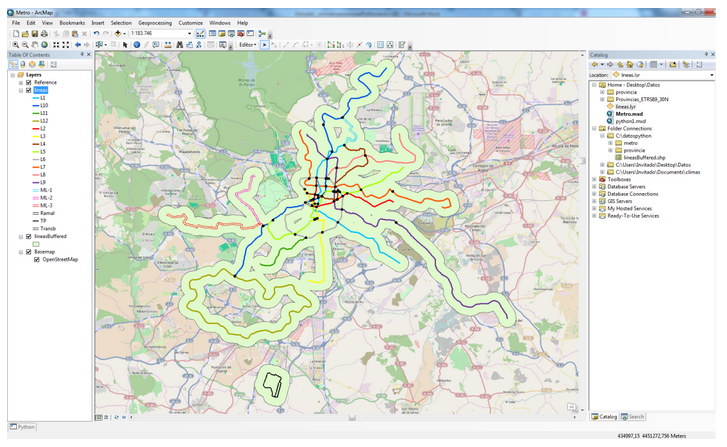Select lineas.lyr in Catalog tree

(625, 107)
